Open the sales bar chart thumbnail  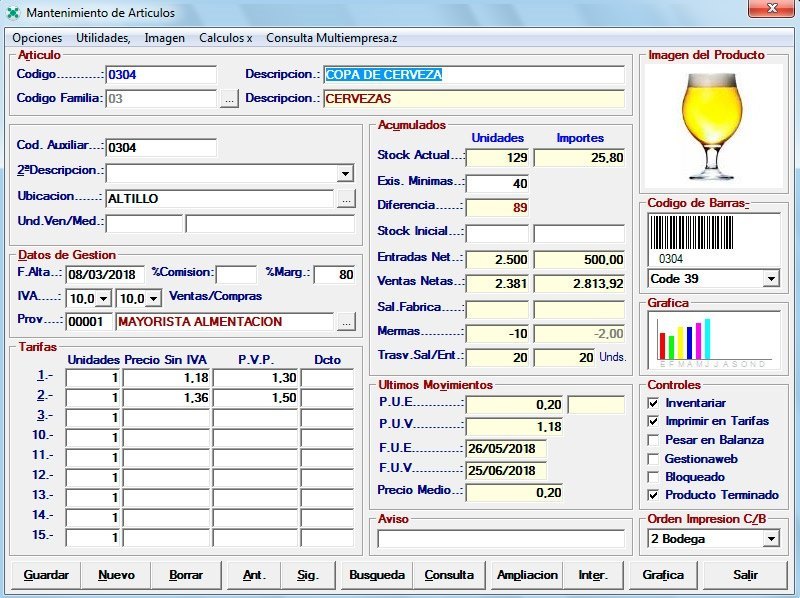713,339
